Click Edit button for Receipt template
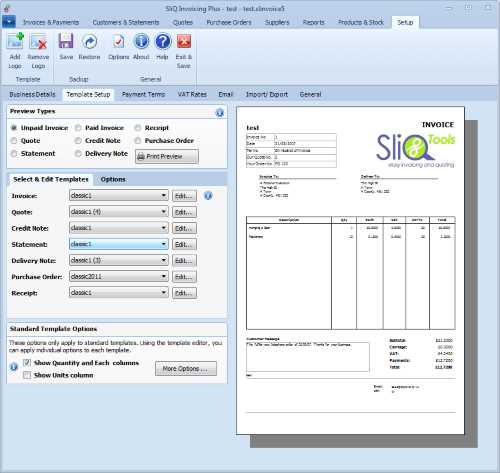The width and height of the screenshot is (500, 473). tap(184, 293)
